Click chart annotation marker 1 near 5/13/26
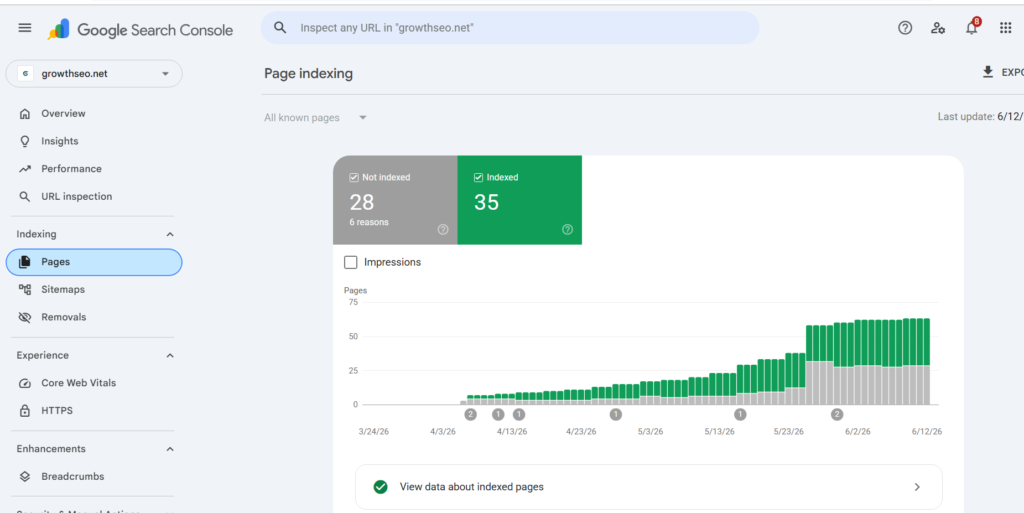The width and height of the screenshot is (1024, 513). [x=740, y=414]
